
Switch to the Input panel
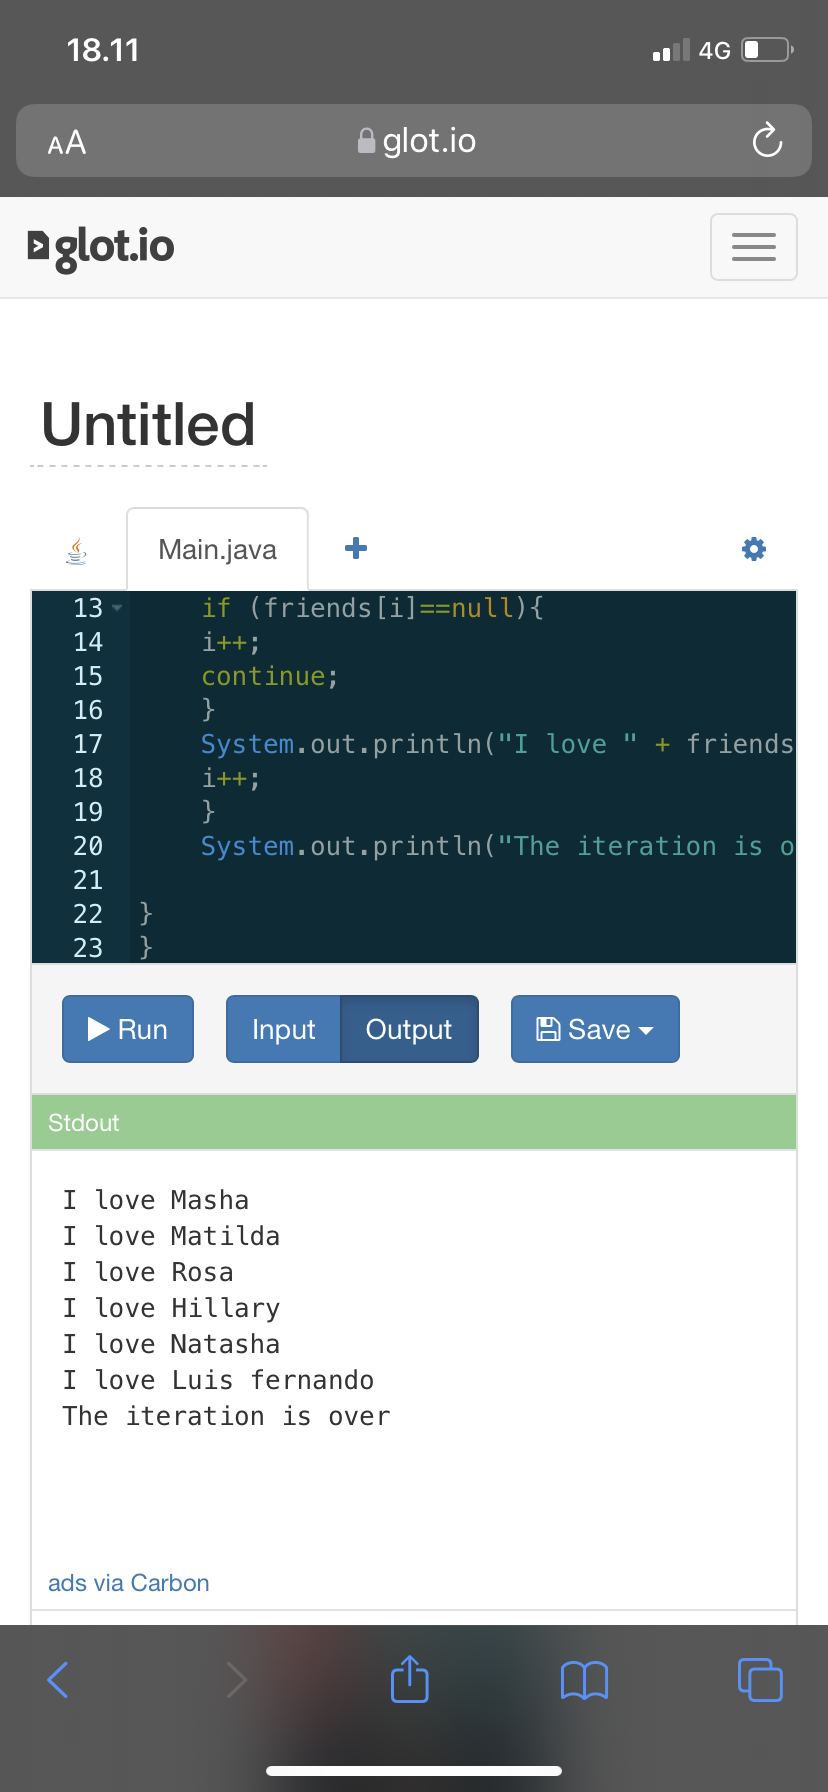point(283,1029)
